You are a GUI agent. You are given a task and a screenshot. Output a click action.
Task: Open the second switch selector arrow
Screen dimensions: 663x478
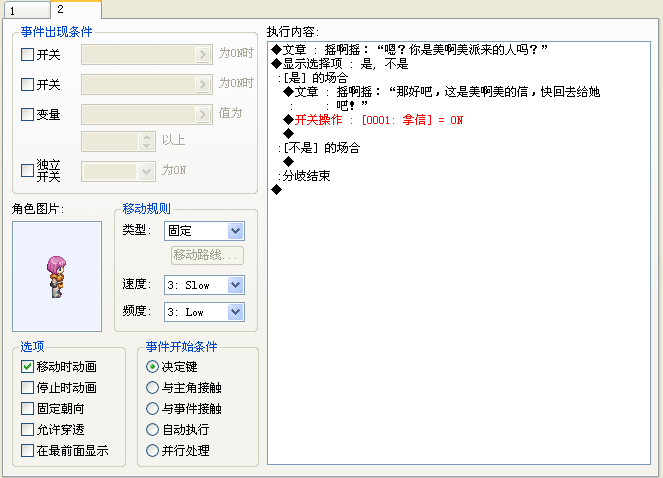click(x=203, y=85)
